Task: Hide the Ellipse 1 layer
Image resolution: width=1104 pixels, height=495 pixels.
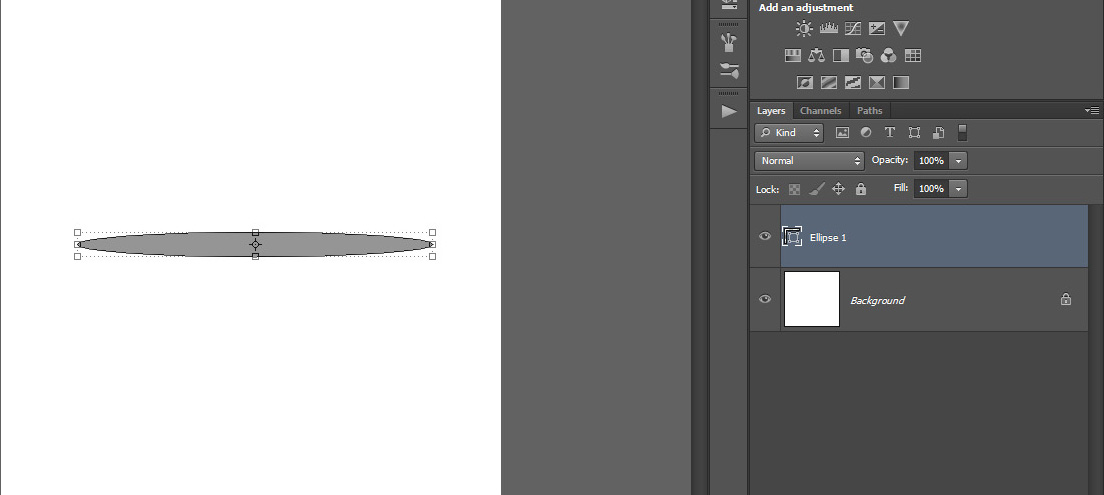Action: [765, 237]
